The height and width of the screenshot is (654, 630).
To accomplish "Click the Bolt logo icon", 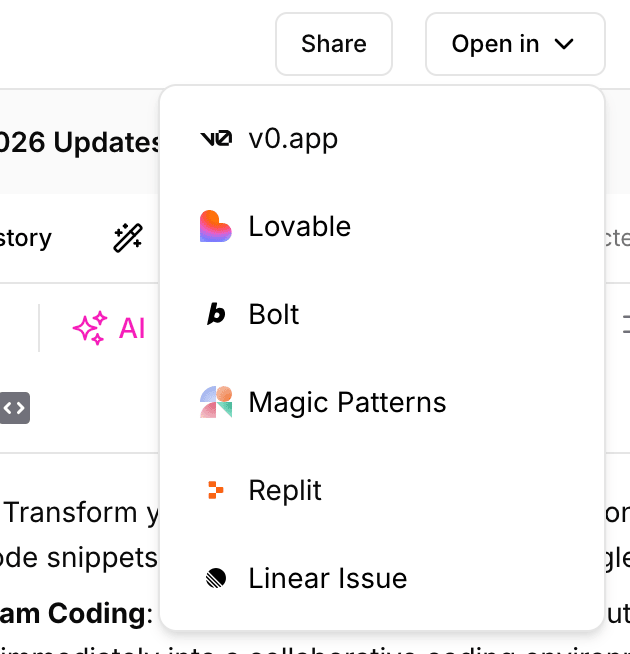I will [x=216, y=315].
